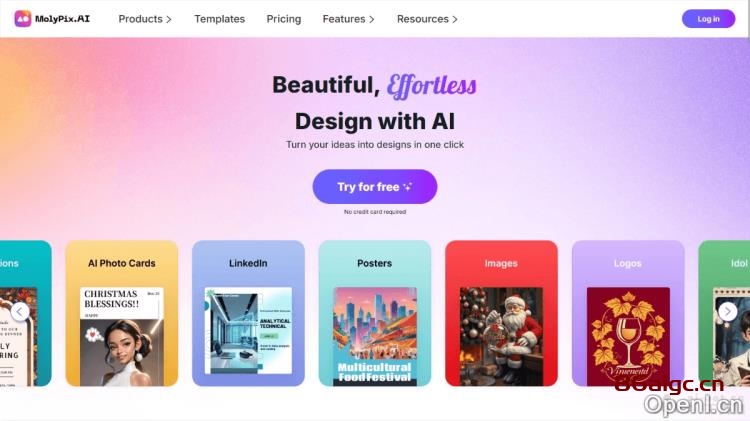Click sparkle icon on Try for free
Image resolution: width=750 pixels, height=421 pixels.
pyautogui.click(x=408, y=187)
